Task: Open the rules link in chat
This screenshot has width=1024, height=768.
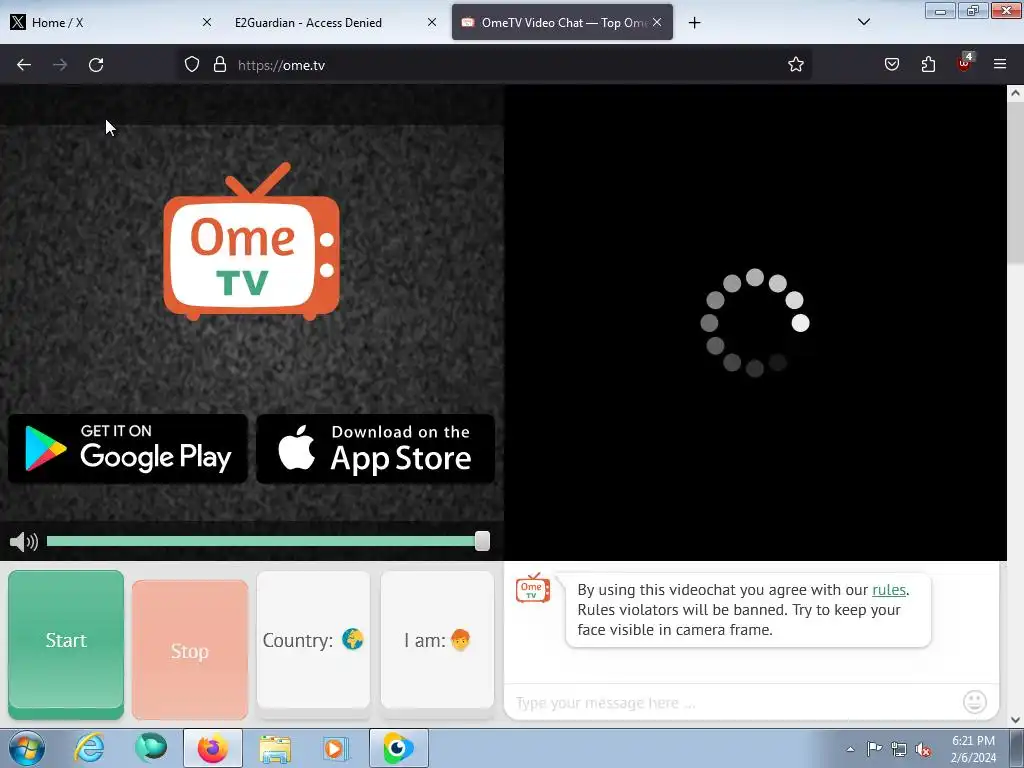Action: point(889,590)
